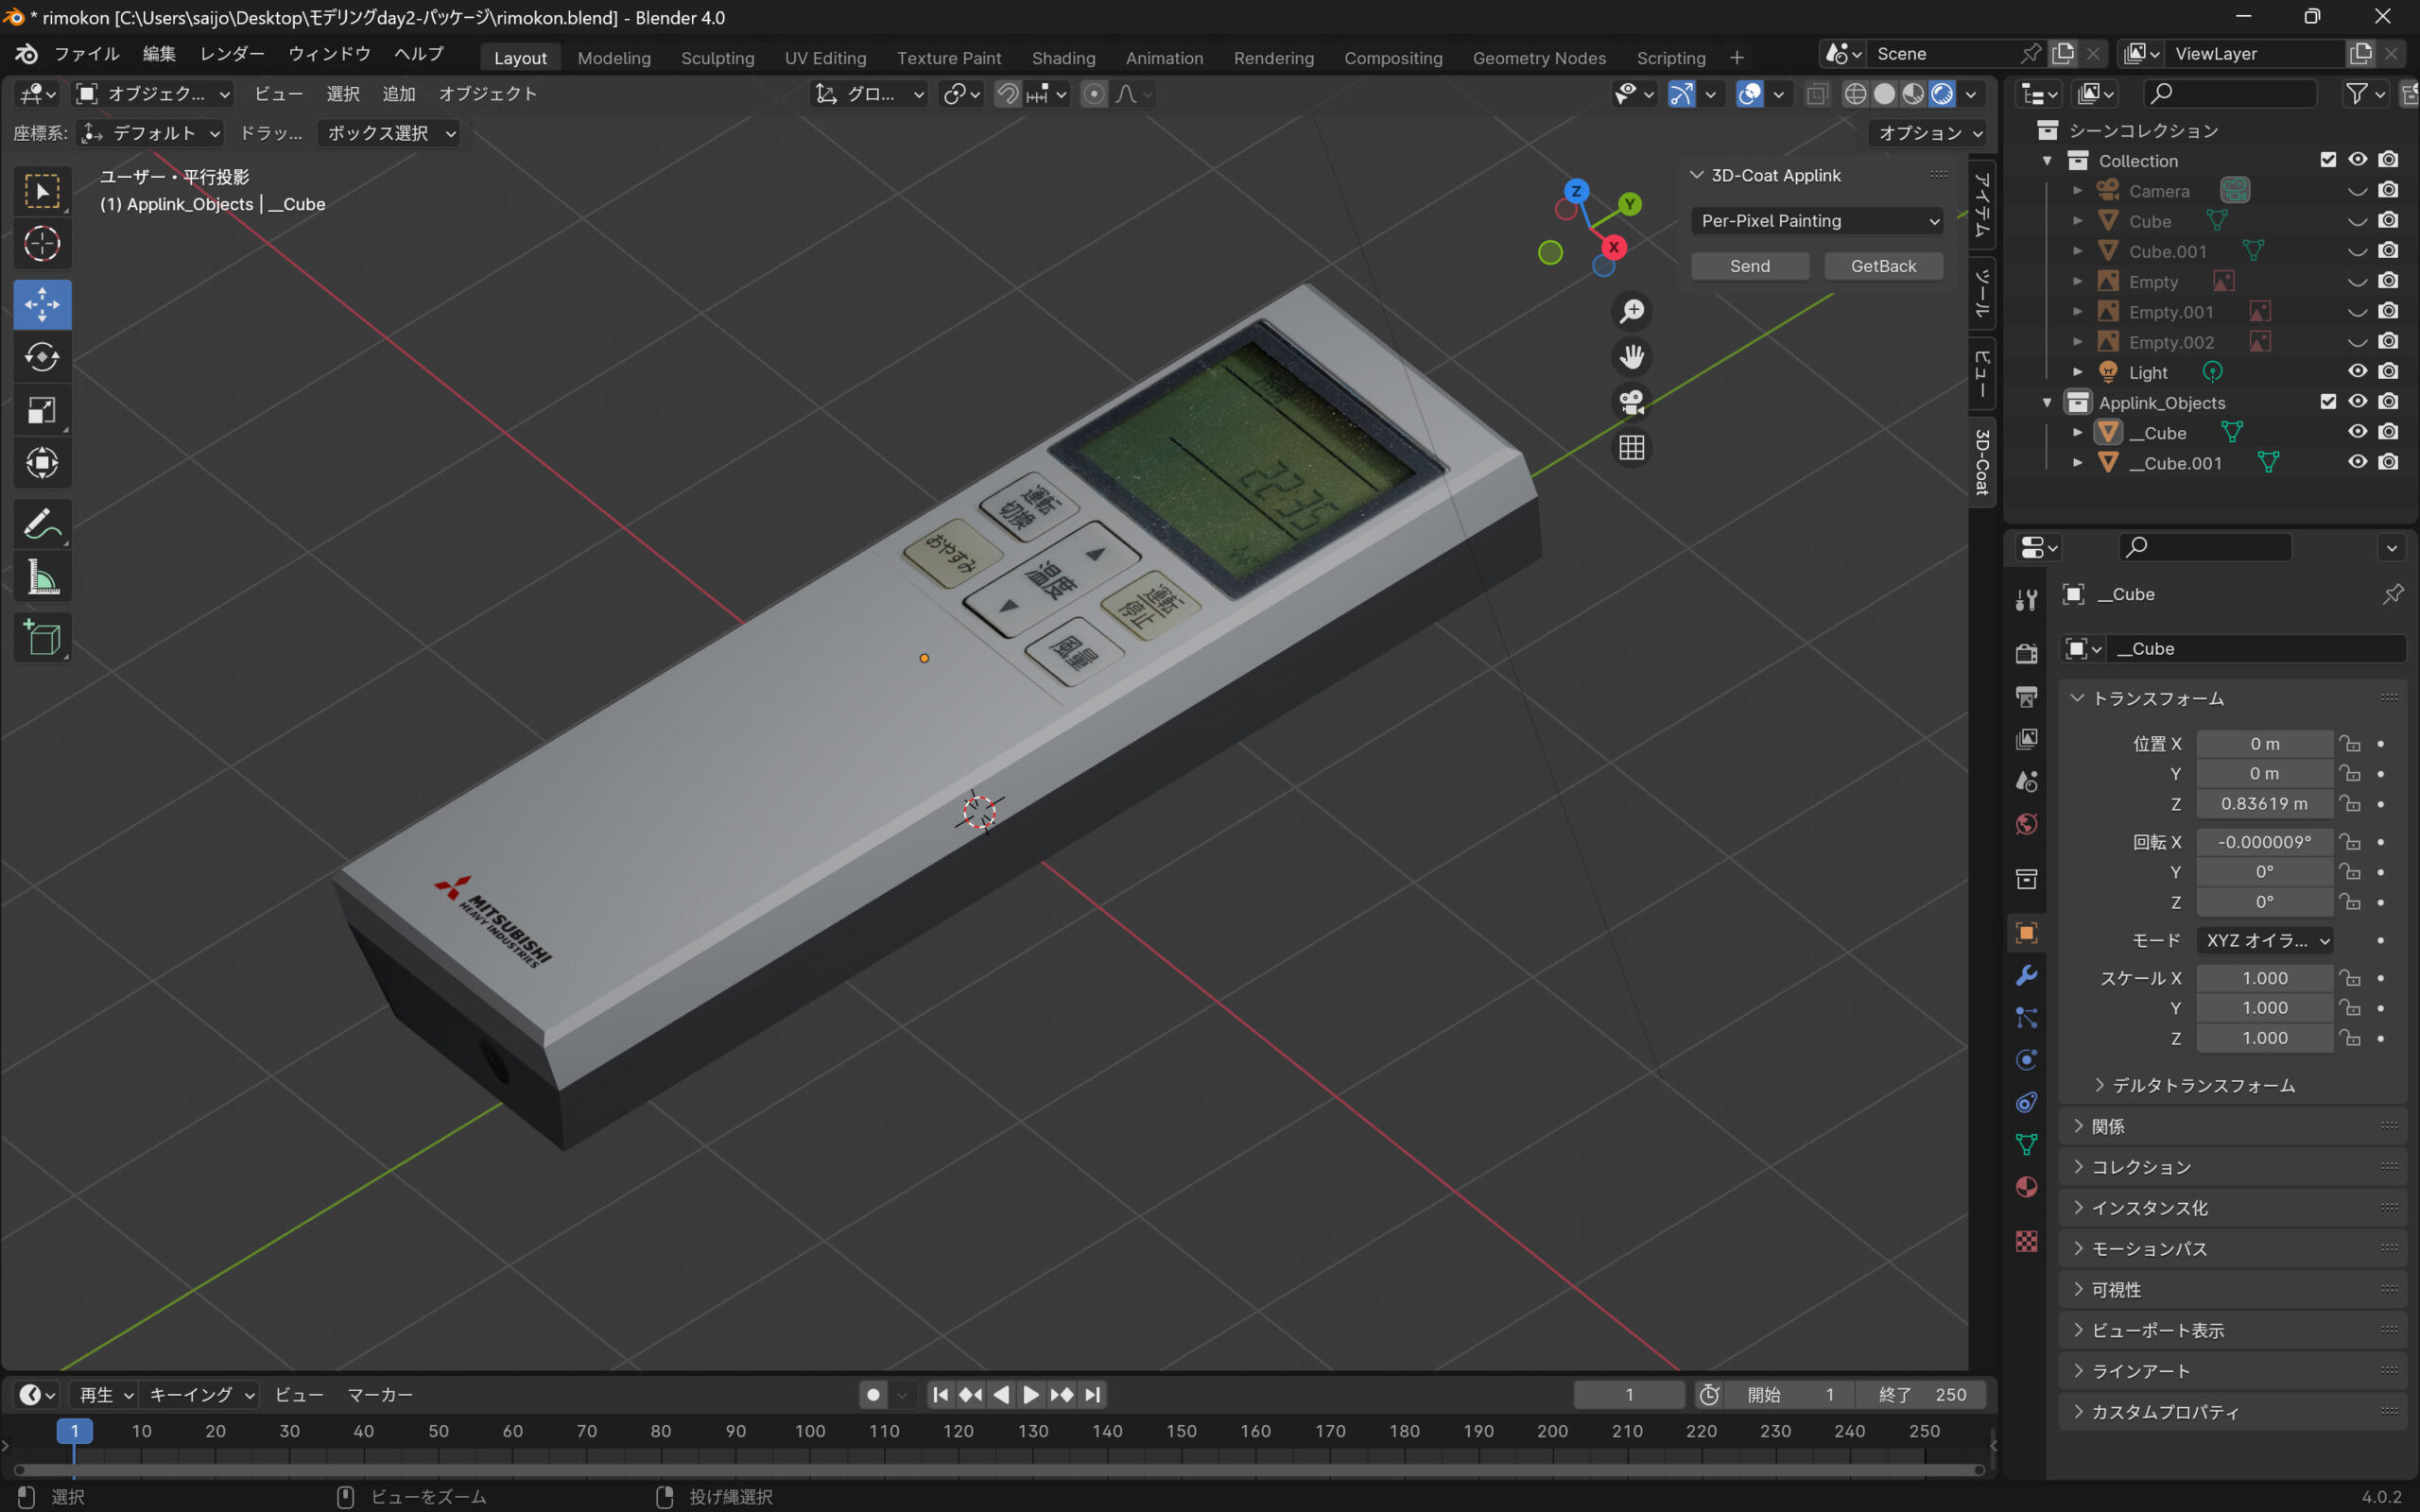Activate the Measure tool
This screenshot has height=1512, width=2420.
coord(42,578)
